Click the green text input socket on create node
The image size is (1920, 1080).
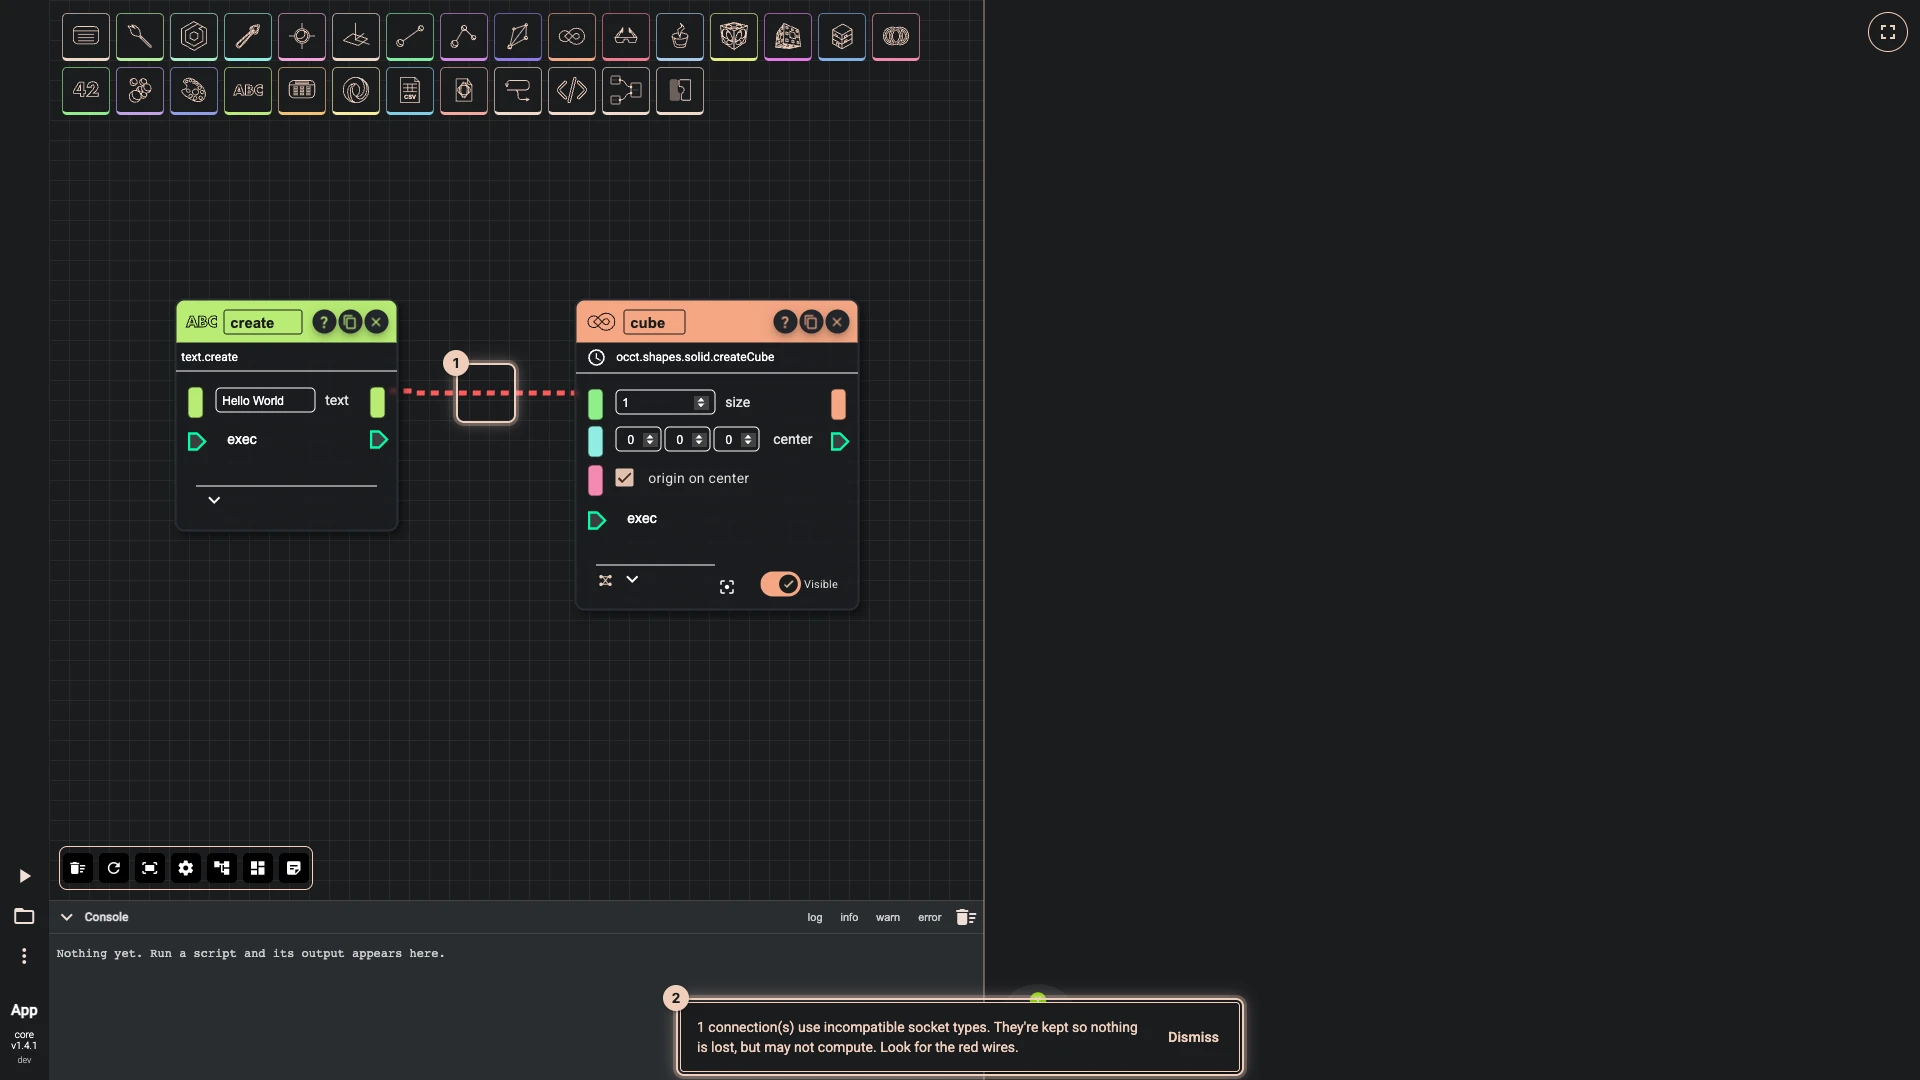(195, 402)
